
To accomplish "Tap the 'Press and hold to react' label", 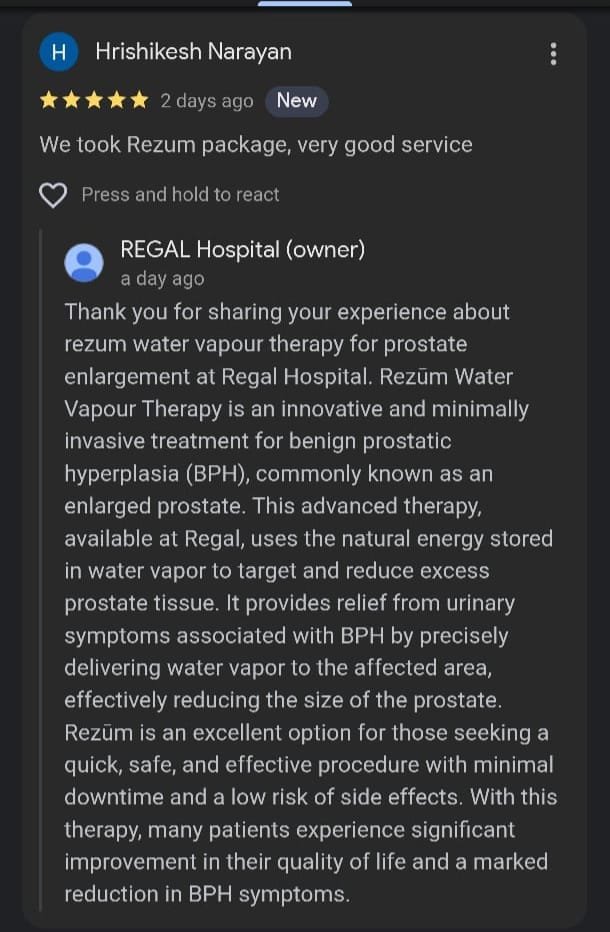I will click(x=180, y=195).
